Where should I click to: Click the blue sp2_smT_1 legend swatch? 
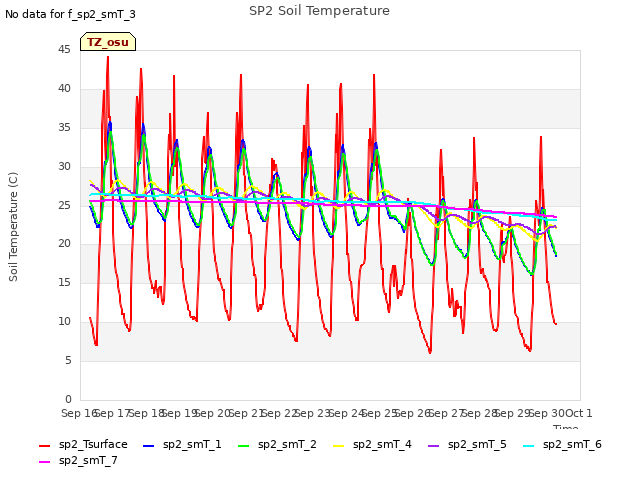tap(149, 446)
